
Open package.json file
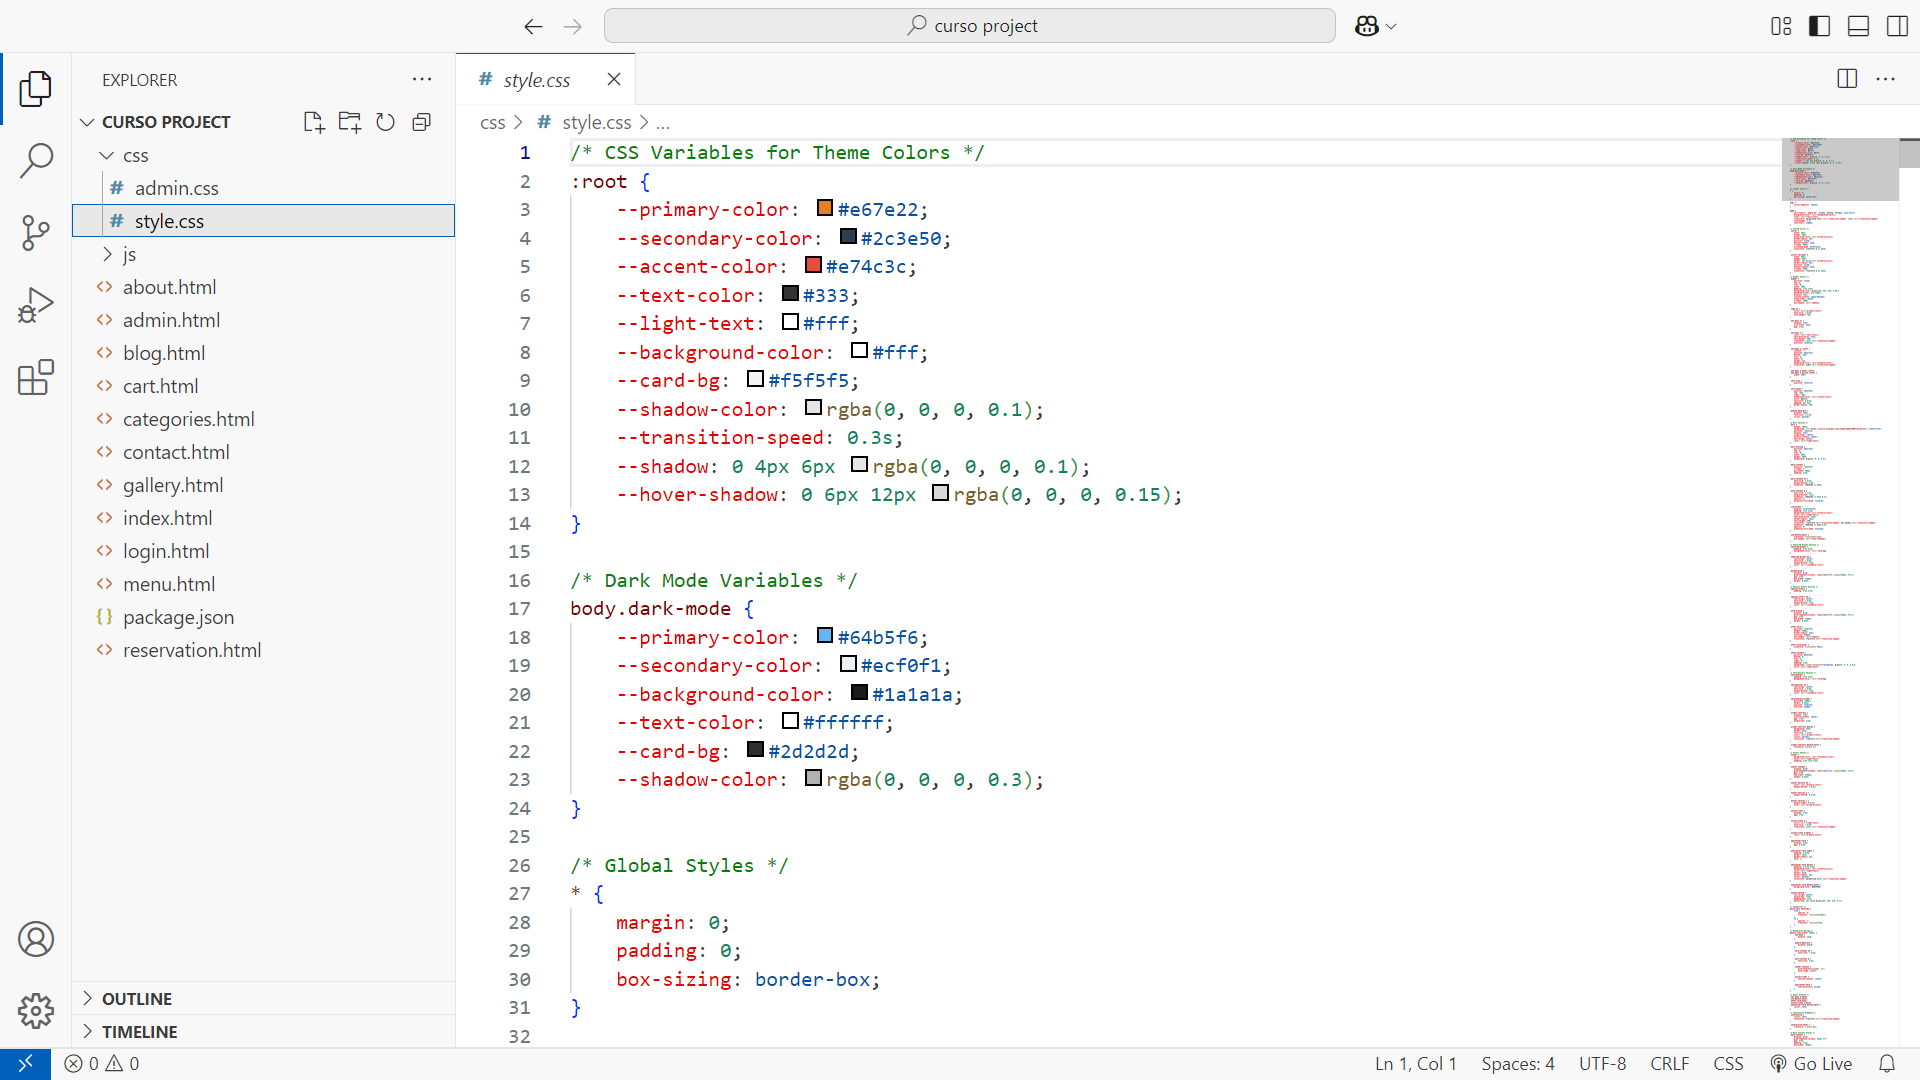click(x=264, y=617)
